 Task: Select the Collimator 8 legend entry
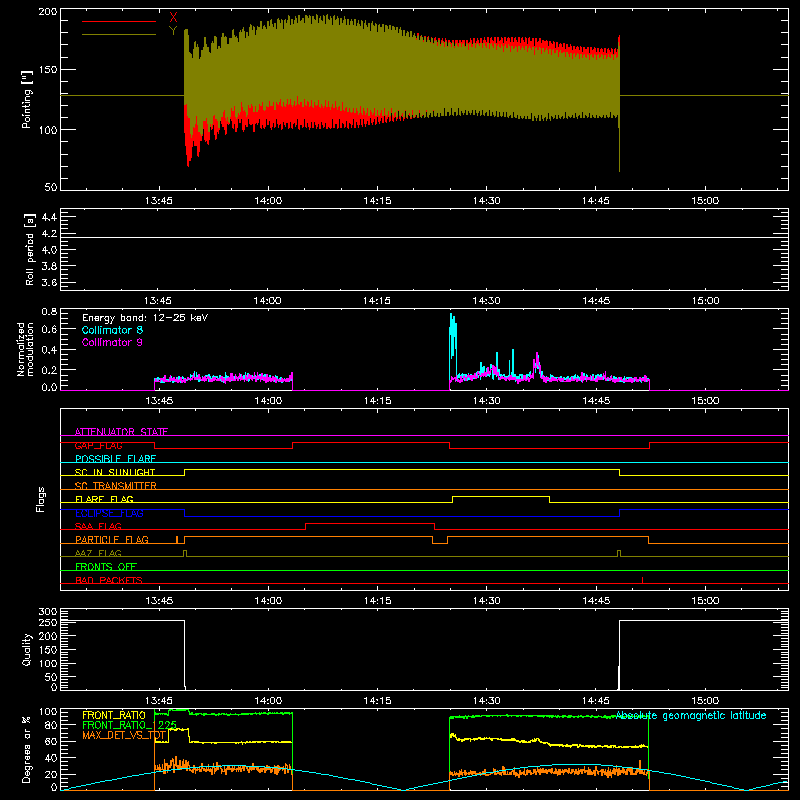[x=112, y=330]
